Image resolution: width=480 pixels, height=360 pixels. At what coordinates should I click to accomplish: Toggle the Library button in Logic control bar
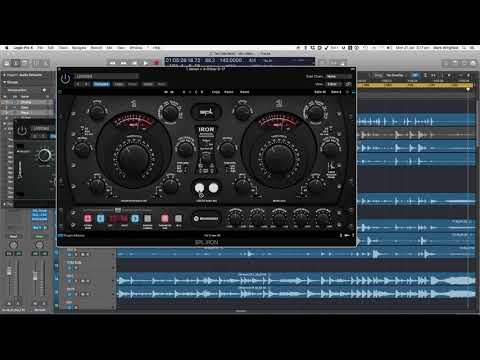[7, 63]
